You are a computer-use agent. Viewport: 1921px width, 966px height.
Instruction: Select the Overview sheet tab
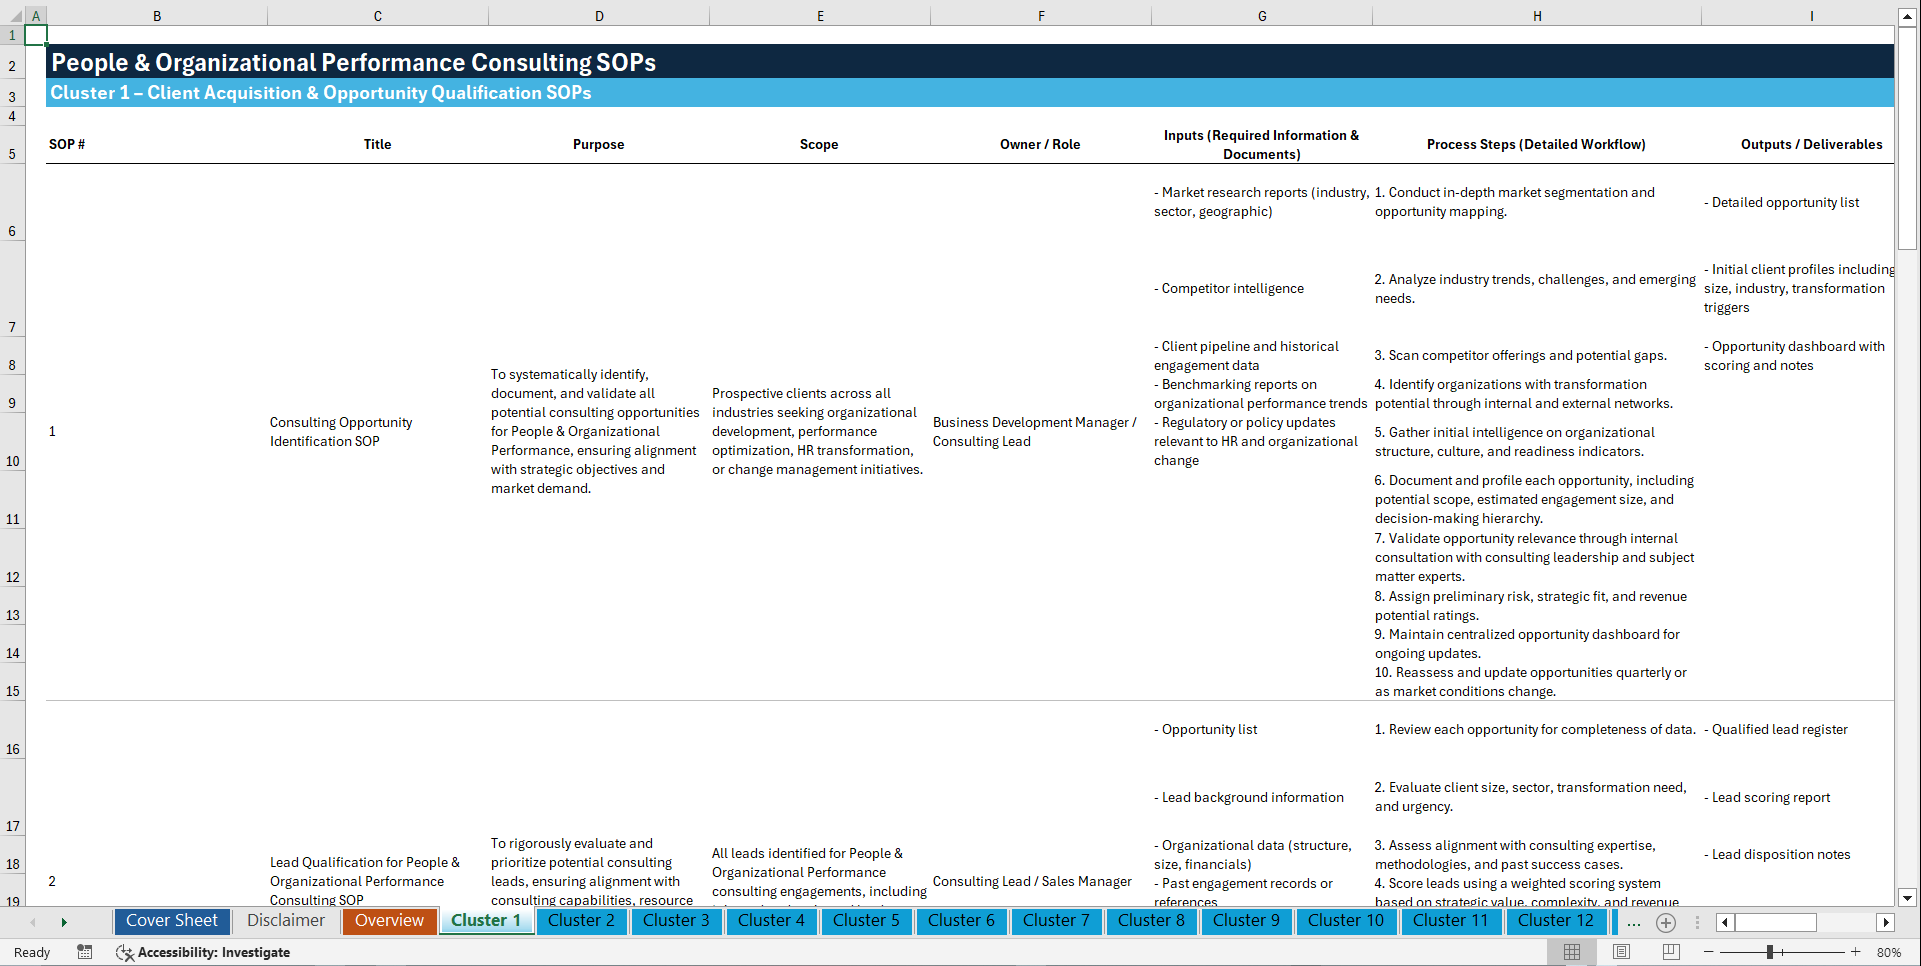pos(389,921)
